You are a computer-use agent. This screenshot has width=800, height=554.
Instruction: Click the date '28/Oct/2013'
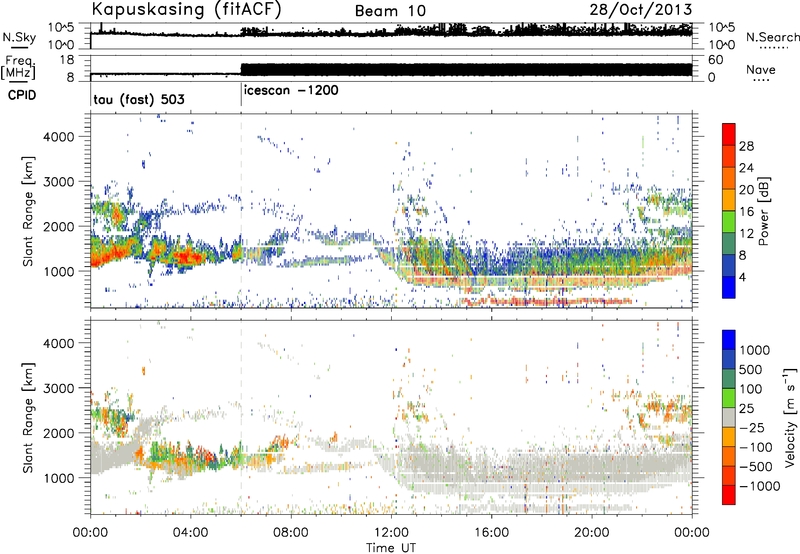tap(641, 10)
